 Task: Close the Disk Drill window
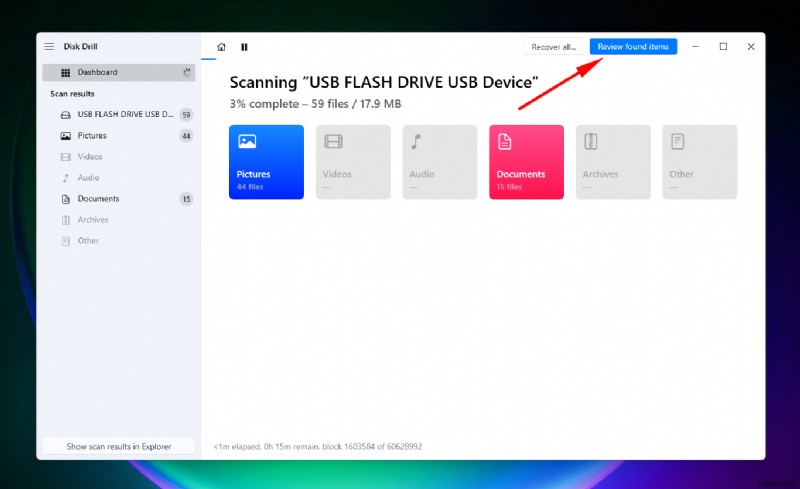[x=751, y=46]
